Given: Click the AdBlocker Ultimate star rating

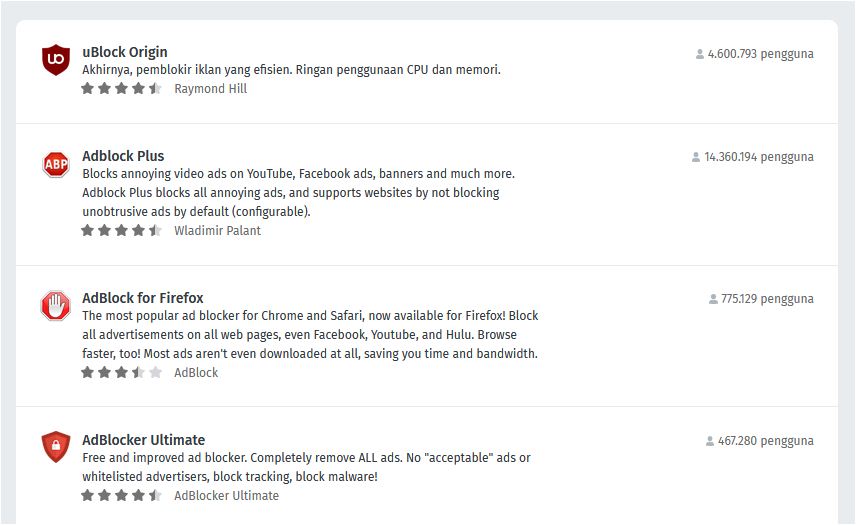Looking at the screenshot, I should pos(121,496).
